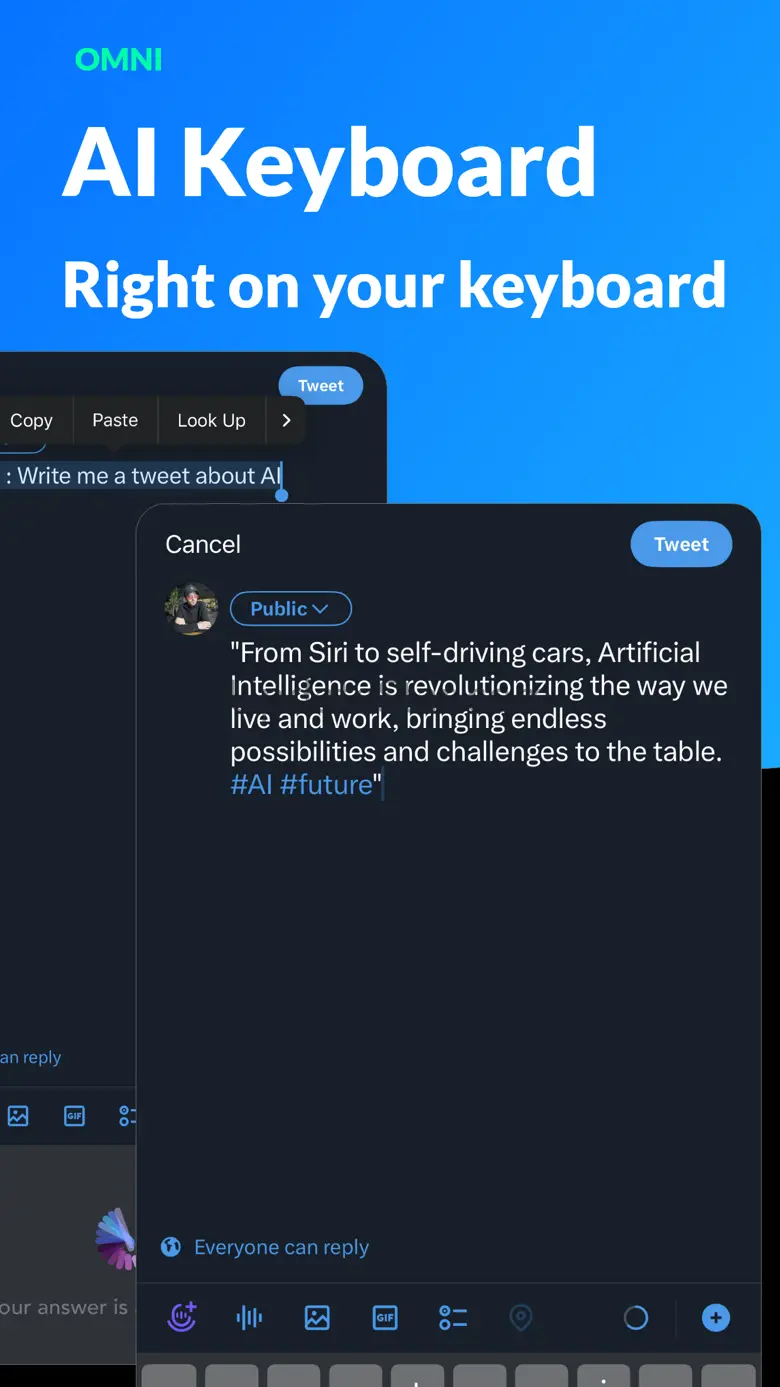The width and height of the screenshot is (780, 1387).
Task: Tap Cancel to discard the tweet
Action: tap(203, 544)
